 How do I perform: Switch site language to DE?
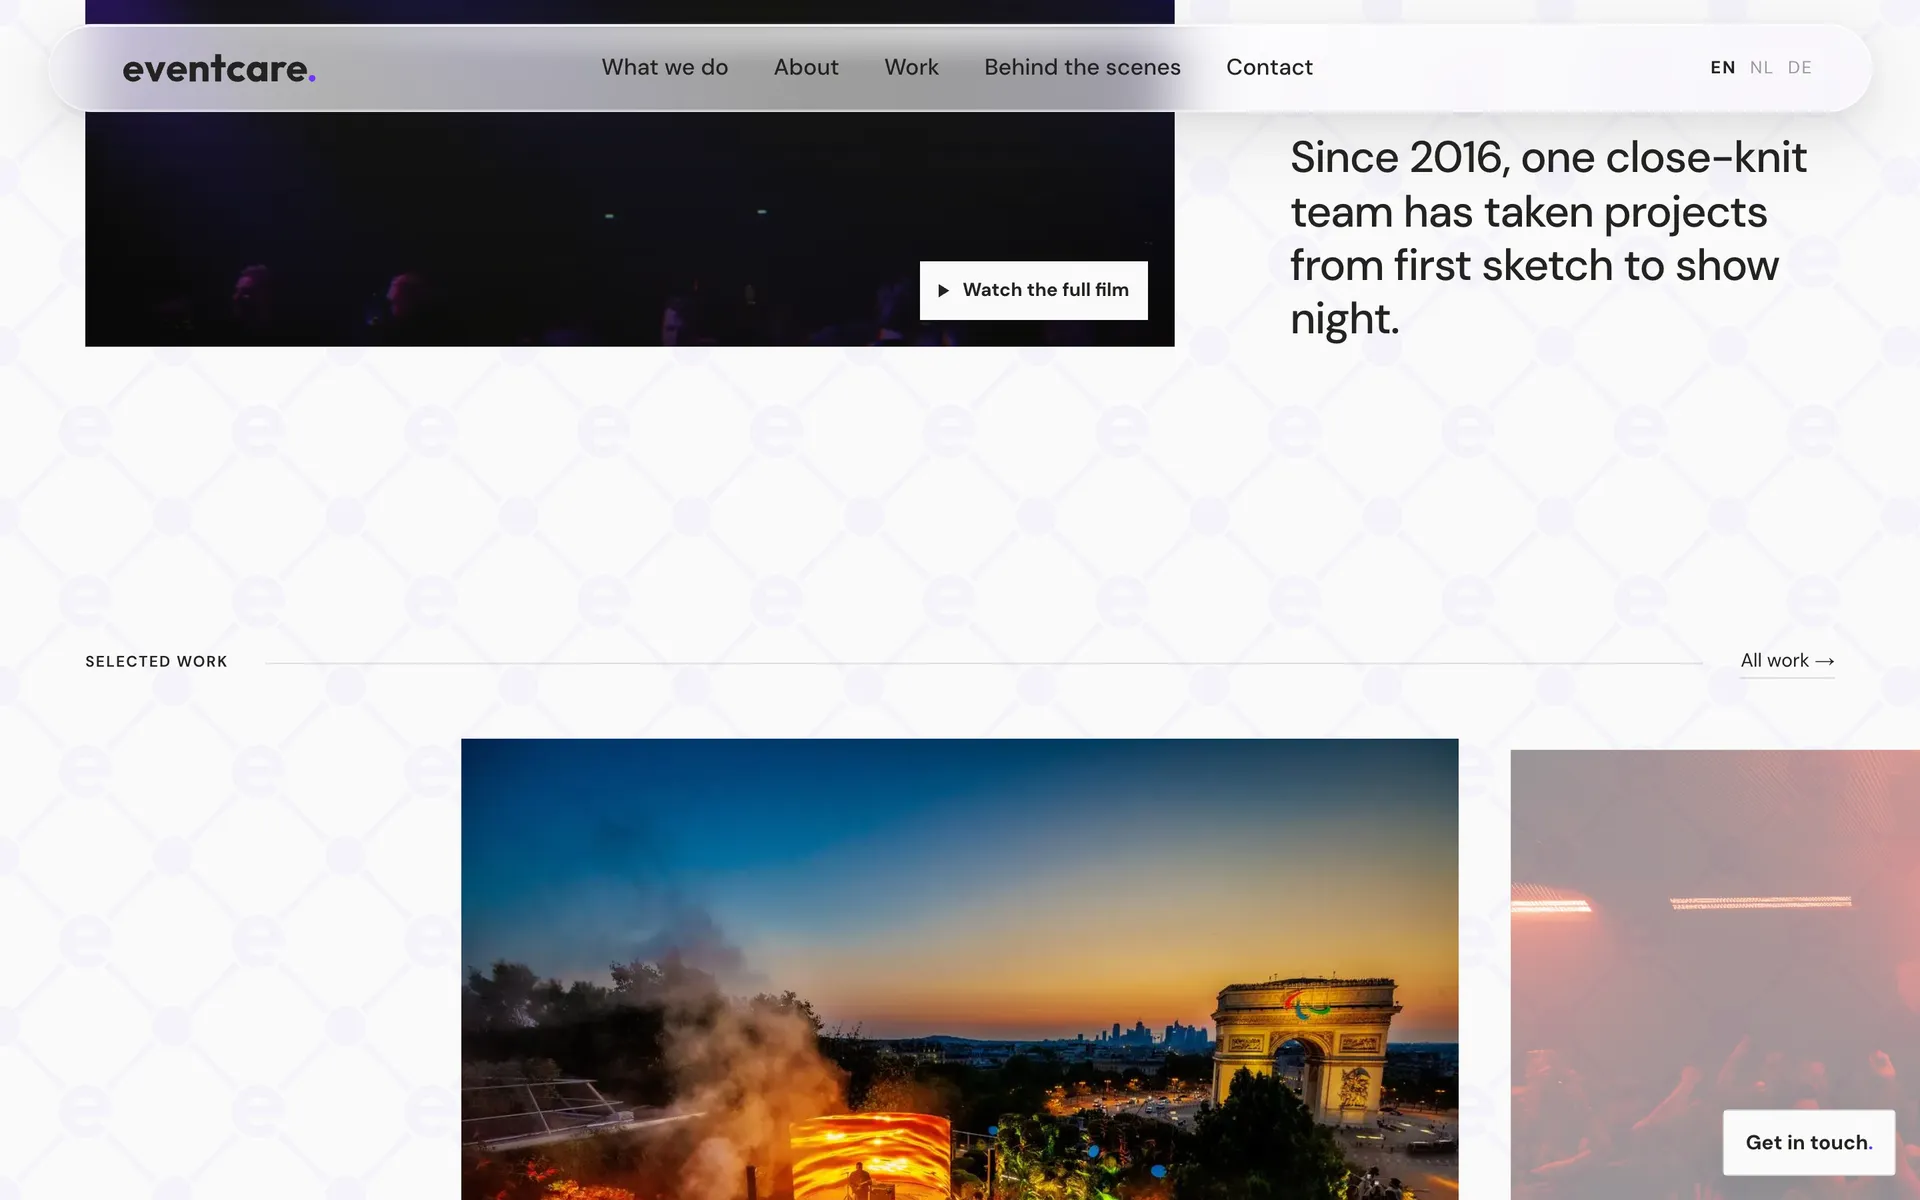[1800, 68]
